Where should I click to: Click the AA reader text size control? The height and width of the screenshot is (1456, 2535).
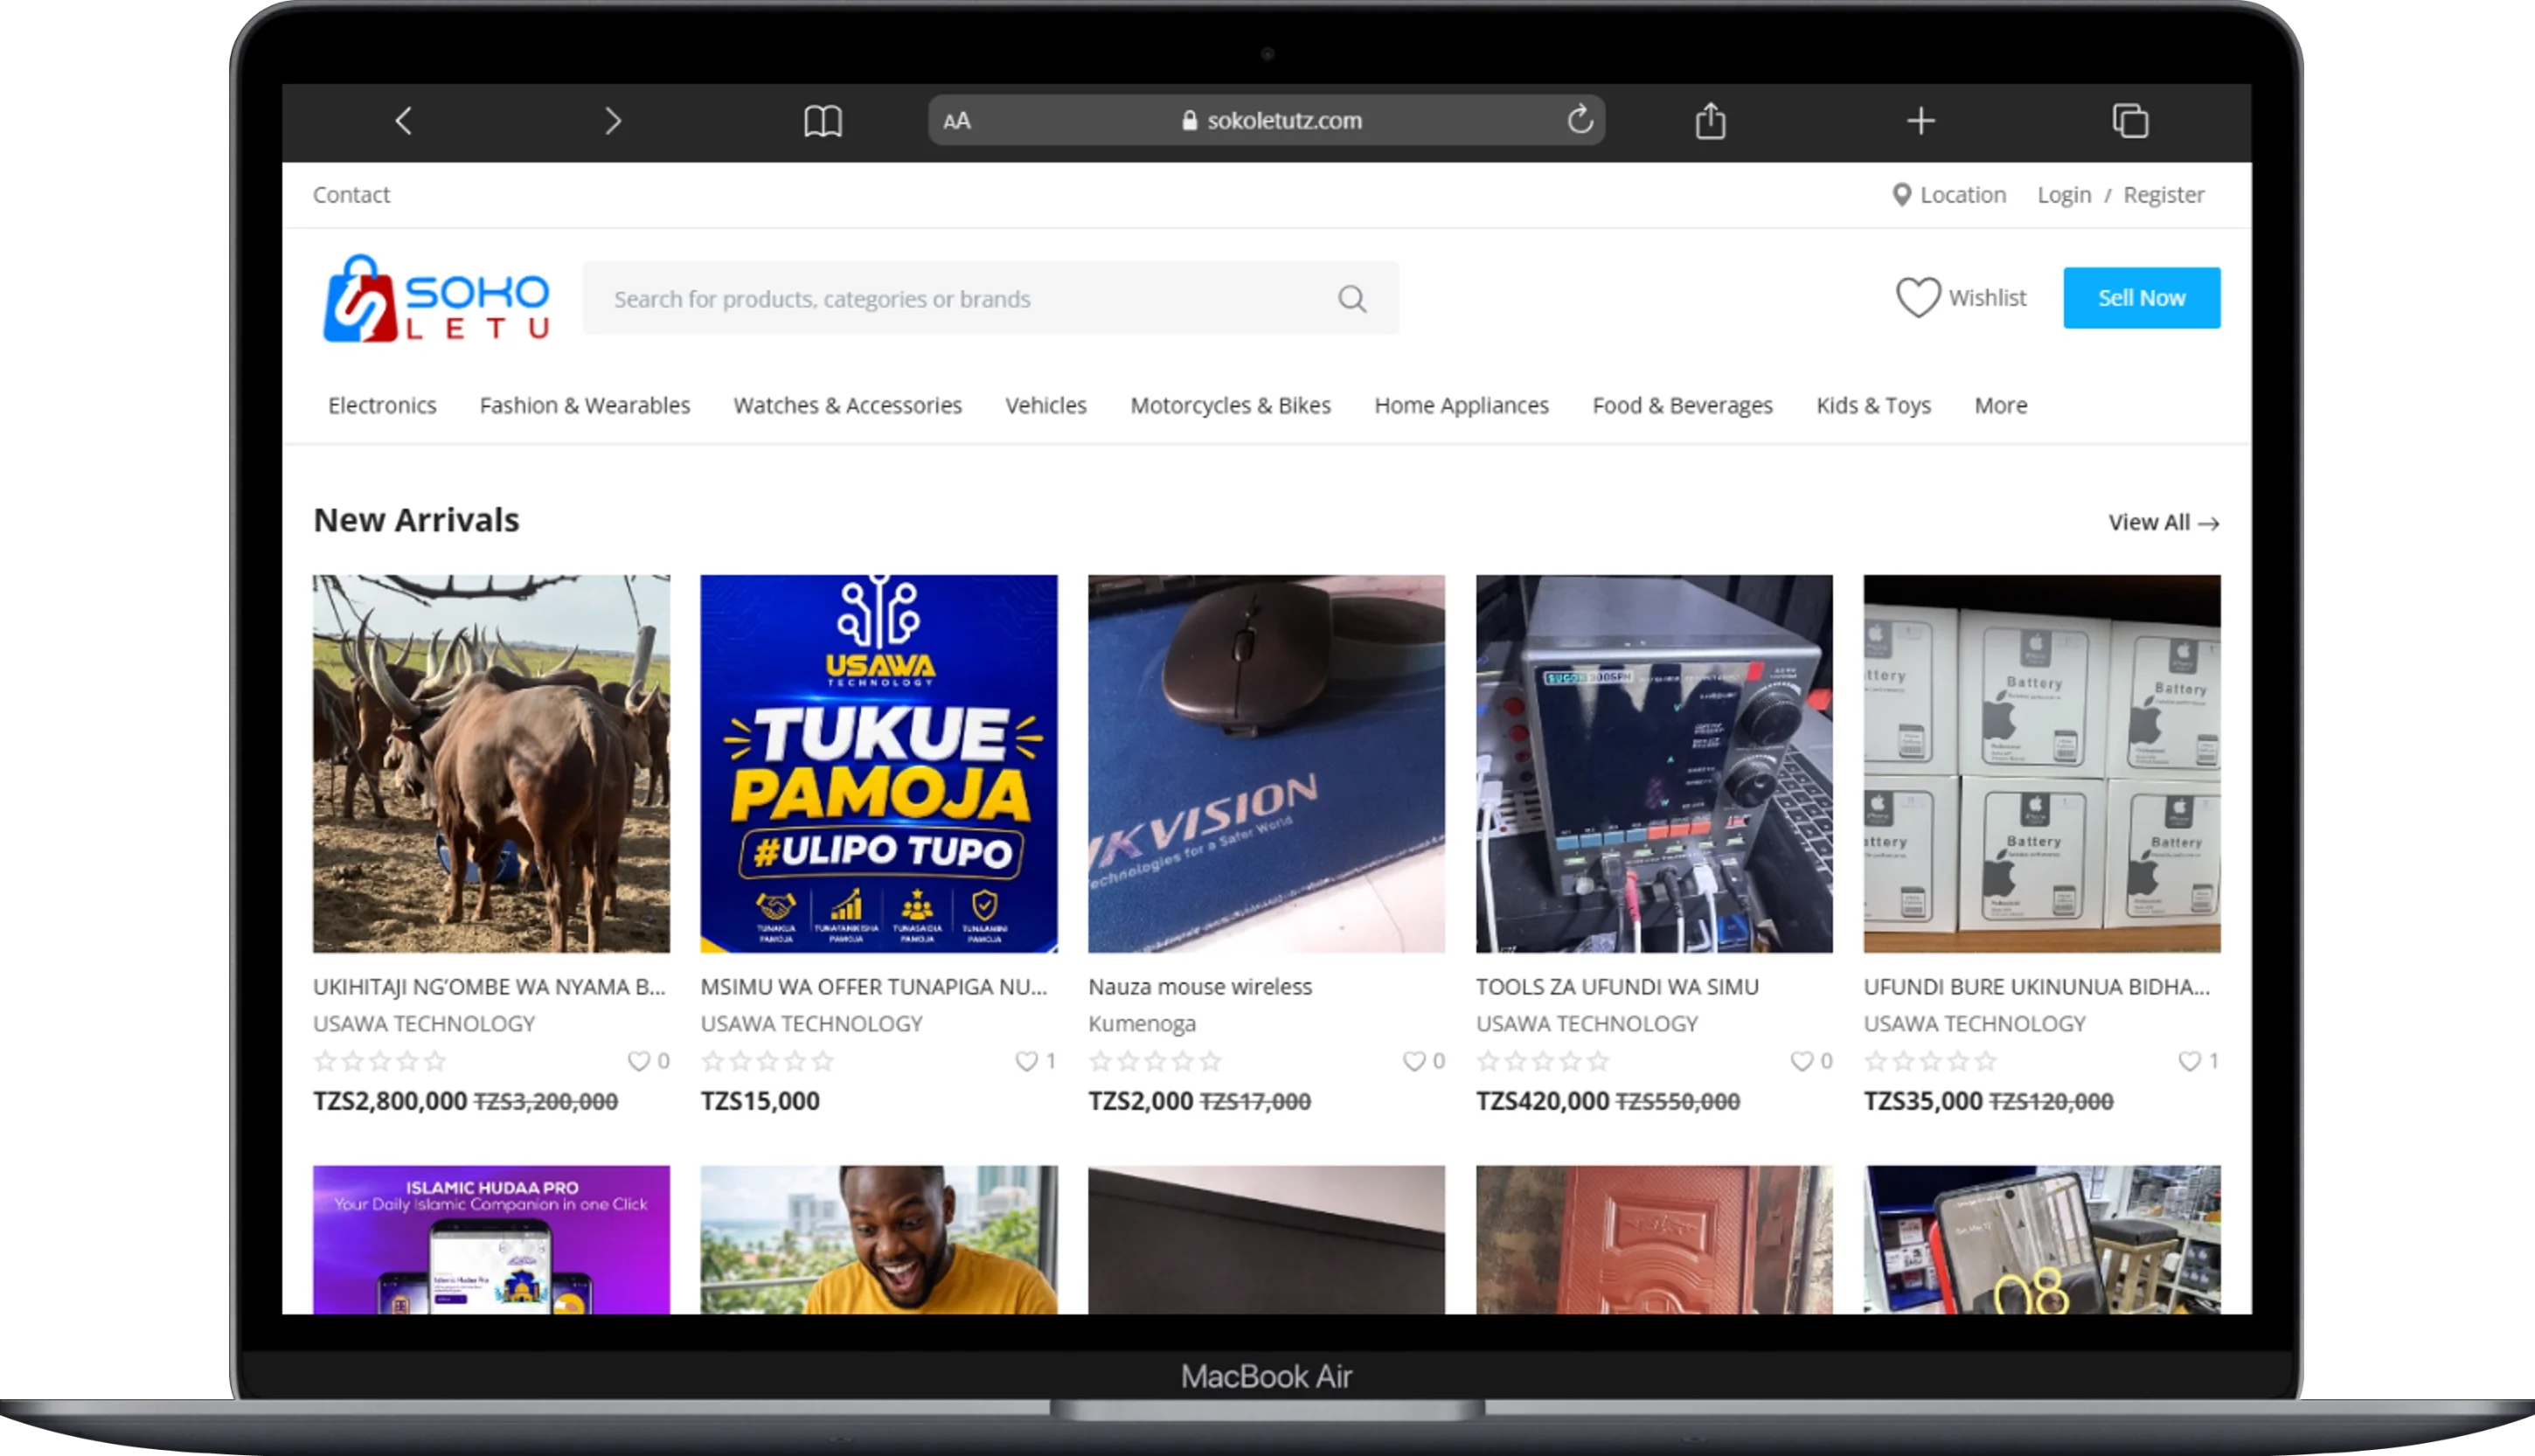(x=956, y=121)
